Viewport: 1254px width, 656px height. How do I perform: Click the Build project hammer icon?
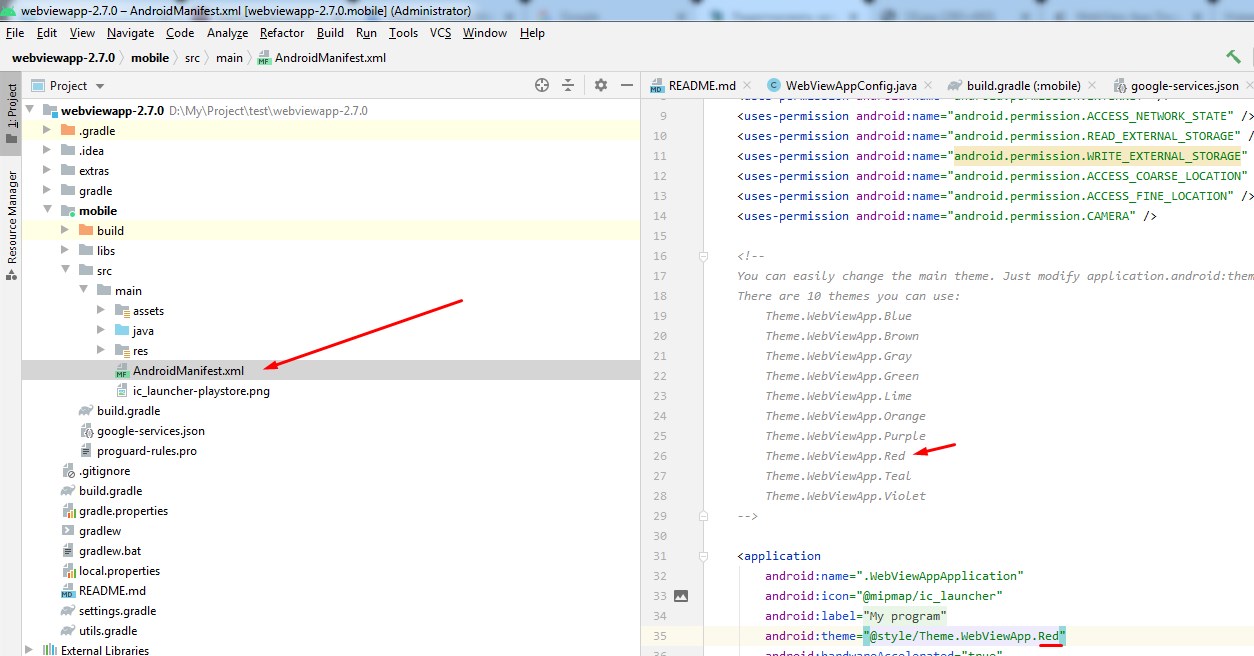click(x=1233, y=57)
